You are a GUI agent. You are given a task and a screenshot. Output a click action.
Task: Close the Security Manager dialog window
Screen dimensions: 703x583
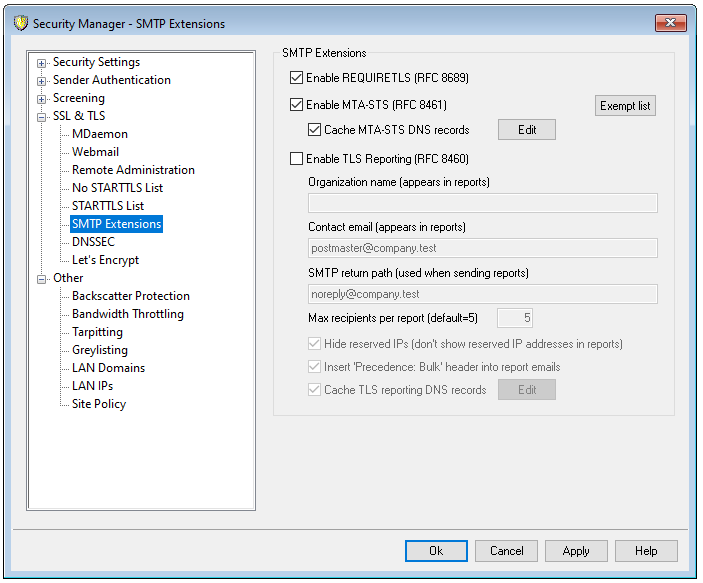coord(668,22)
